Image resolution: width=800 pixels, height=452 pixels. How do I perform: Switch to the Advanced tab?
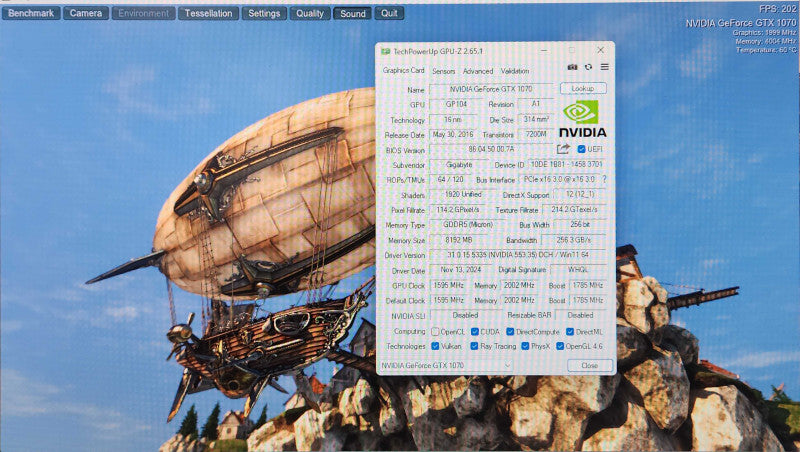click(x=478, y=71)
